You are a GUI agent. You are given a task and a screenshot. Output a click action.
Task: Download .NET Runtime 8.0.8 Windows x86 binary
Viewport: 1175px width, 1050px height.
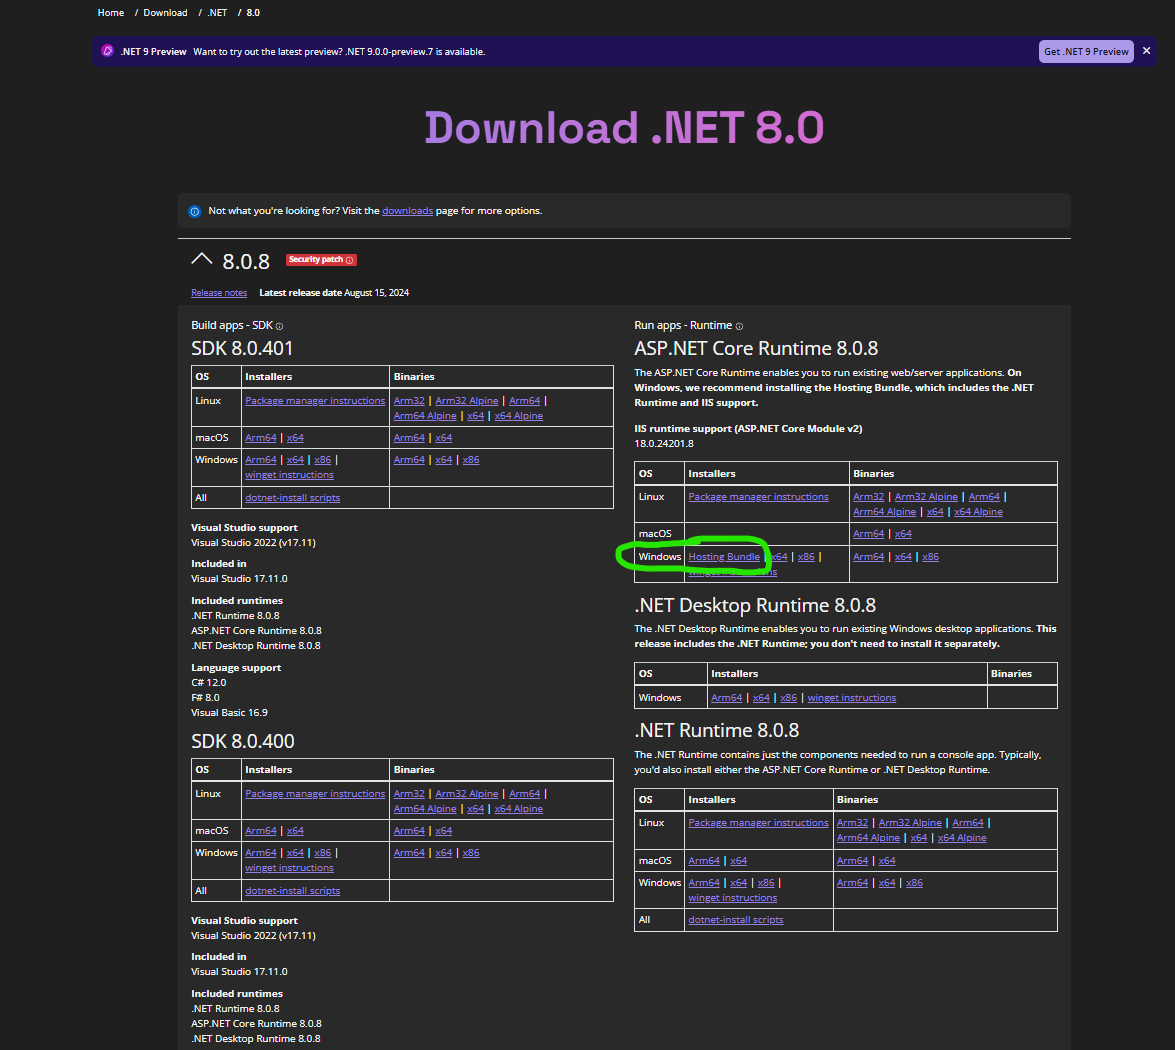914,883
